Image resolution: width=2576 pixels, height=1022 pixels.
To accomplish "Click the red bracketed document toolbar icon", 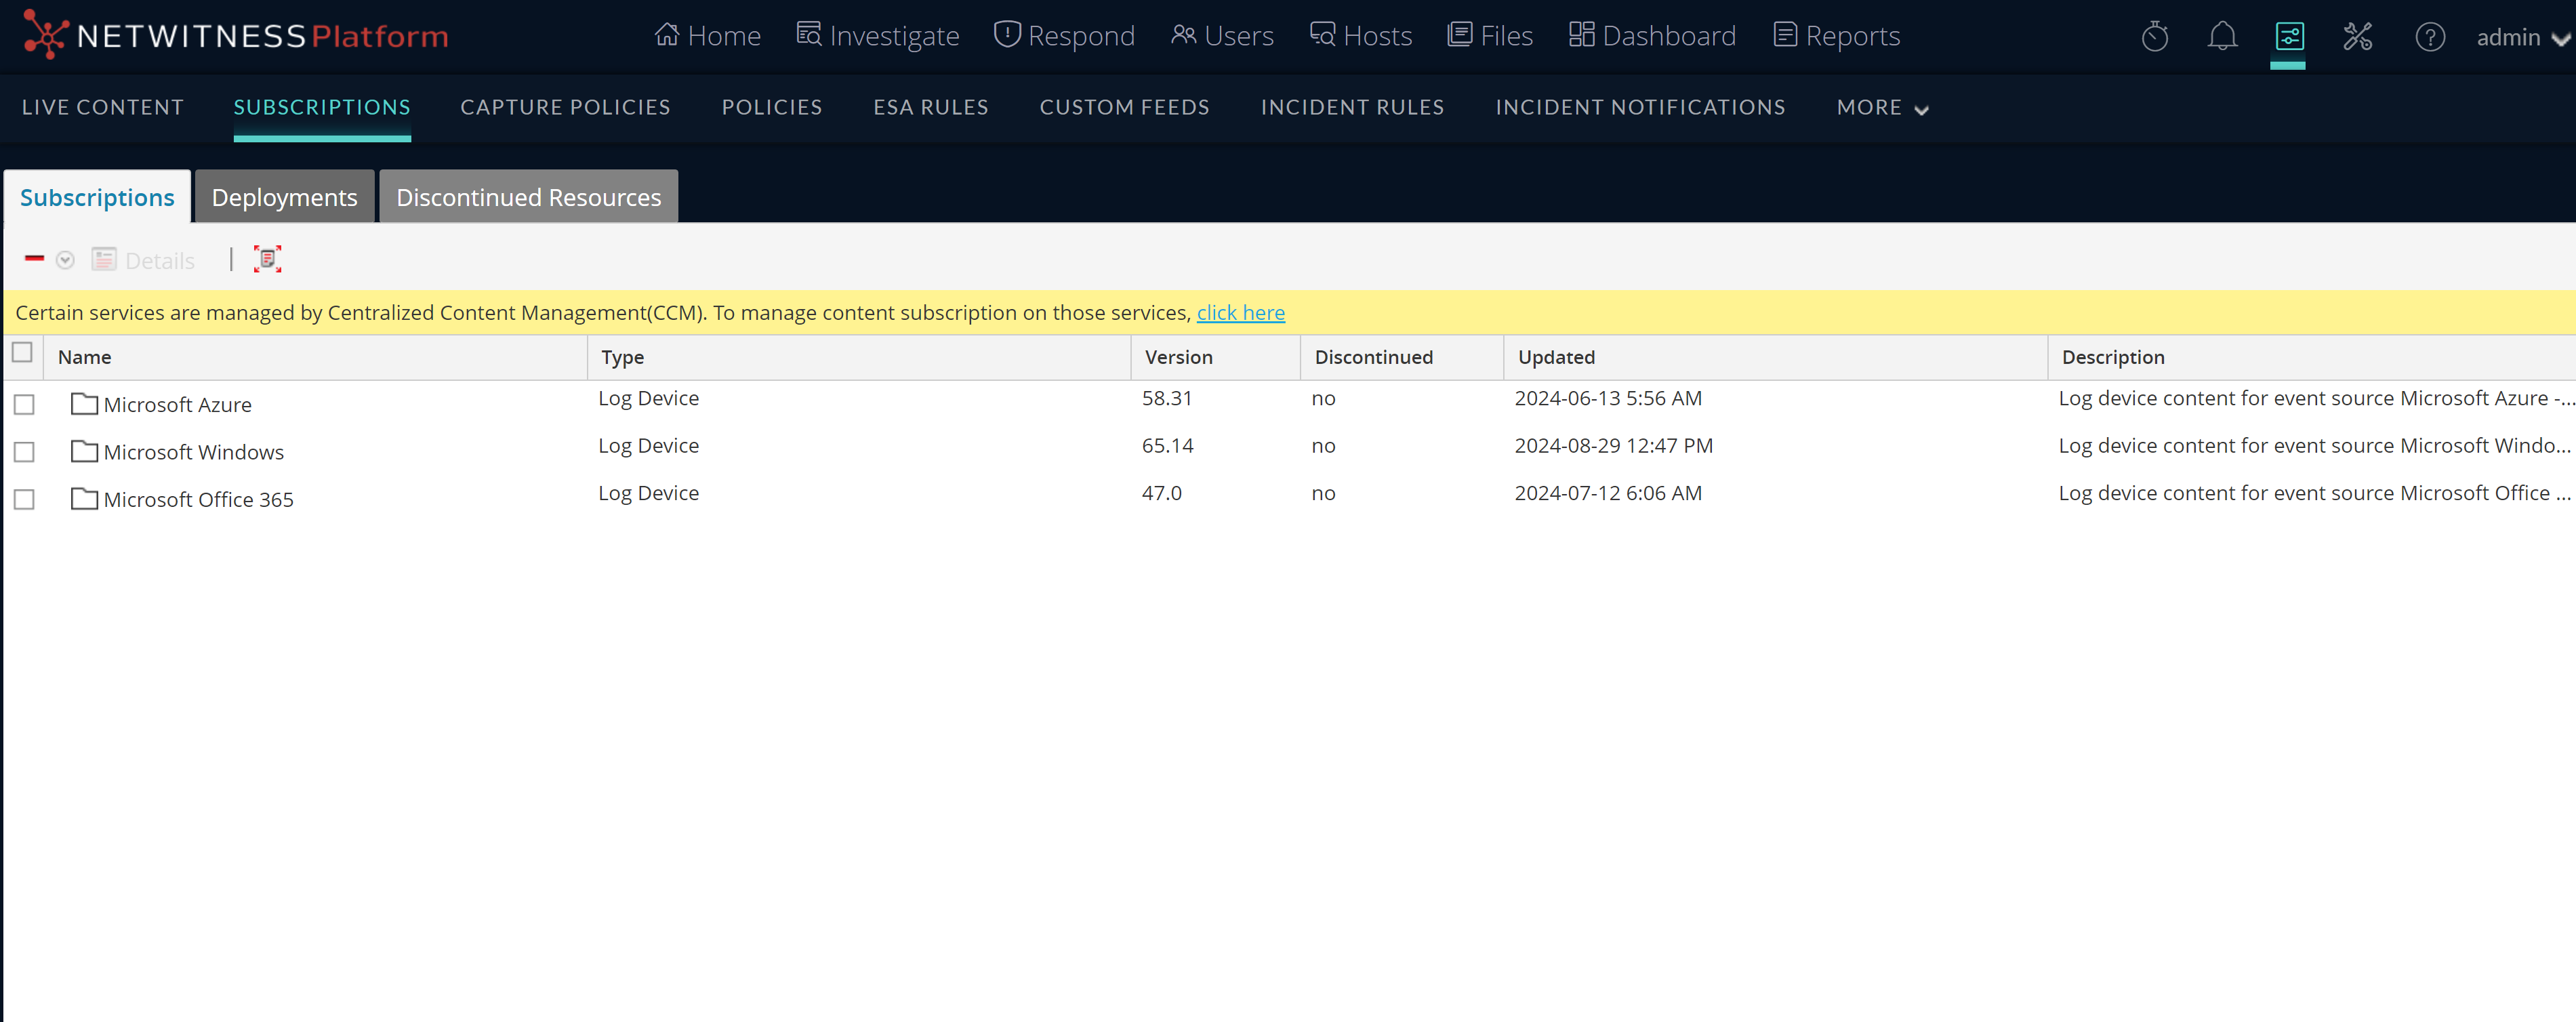I will tap(267, 259).
